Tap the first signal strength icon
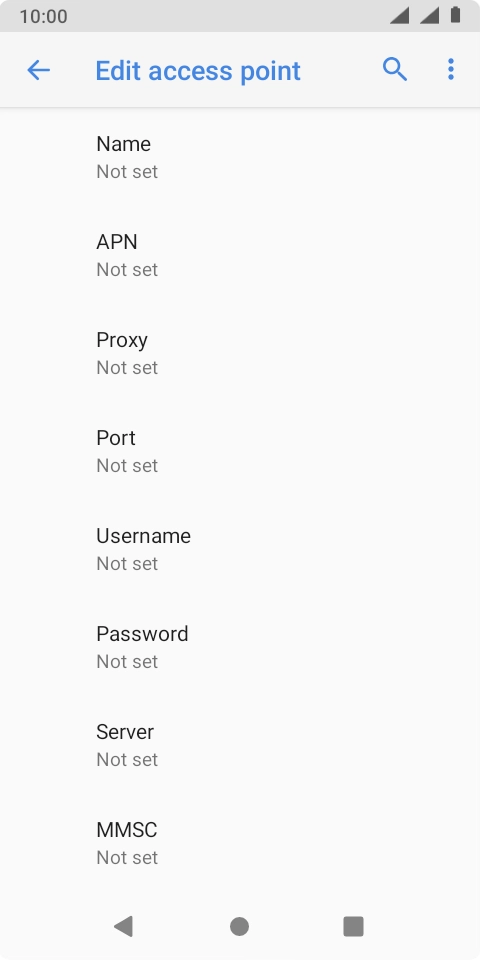This screenshot has height=960, width=480. [399, 15]
